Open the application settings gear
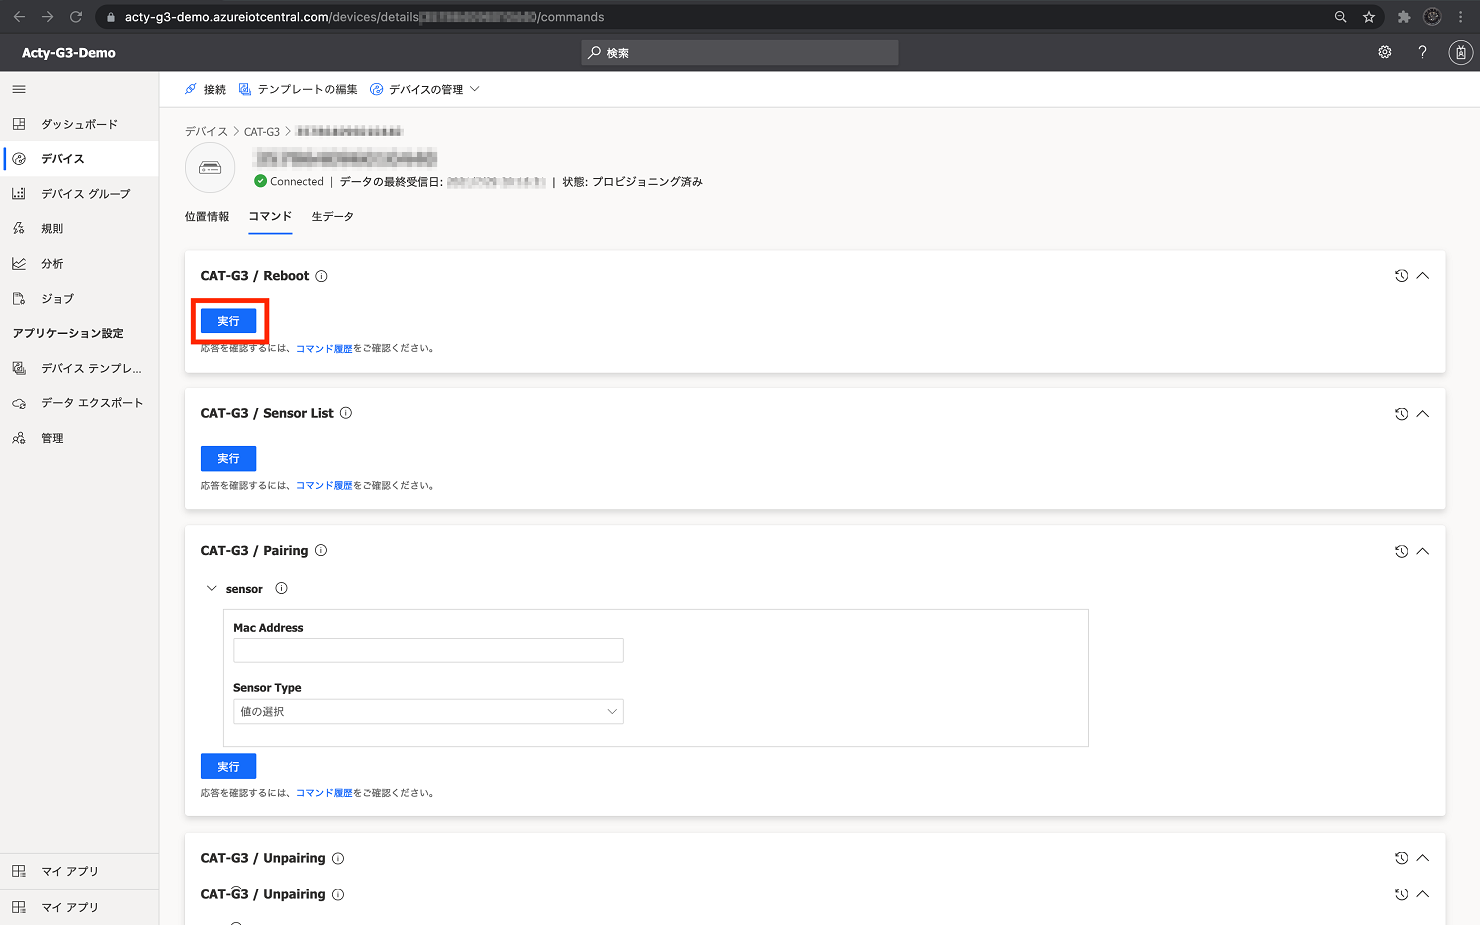 1385,52
